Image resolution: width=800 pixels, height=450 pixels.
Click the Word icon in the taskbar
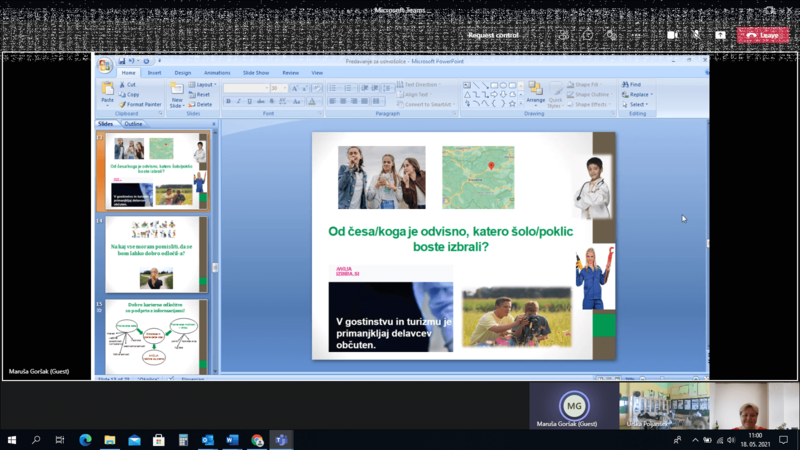[233, 439]
